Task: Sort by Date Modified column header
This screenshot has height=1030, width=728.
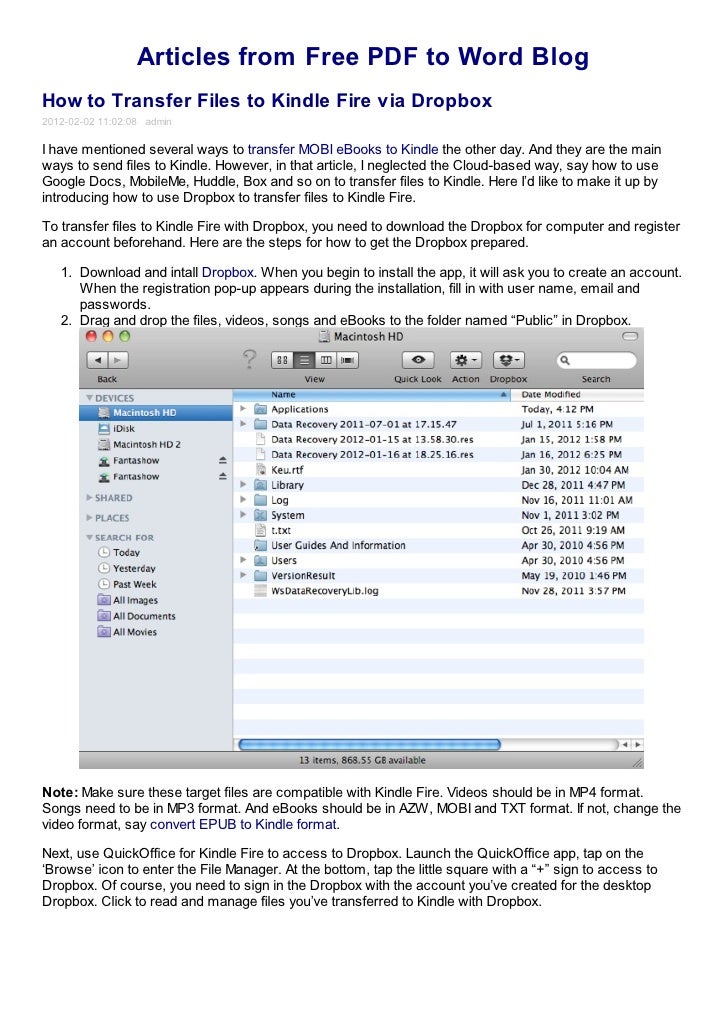Action: click(578, 395)
